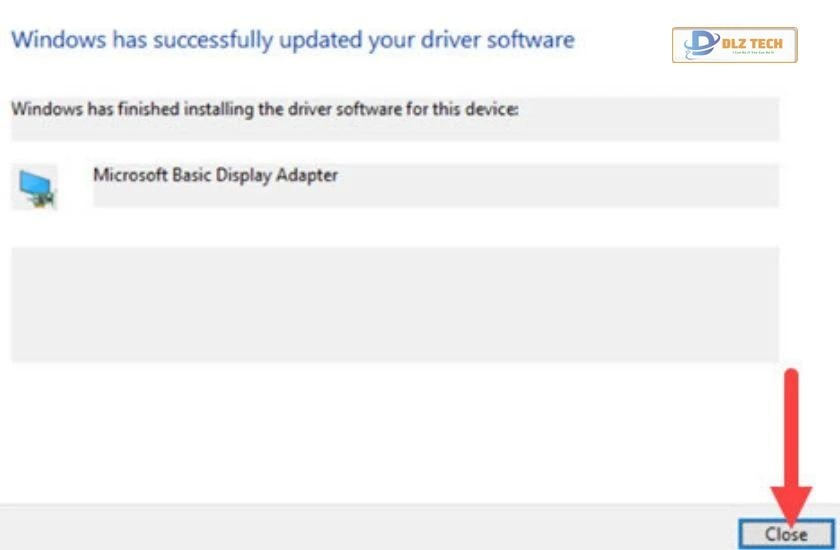The width and height of the screenshot is (840, 550).
Task: Click gray strip below the installing message
Action: (x=394, y=130)
